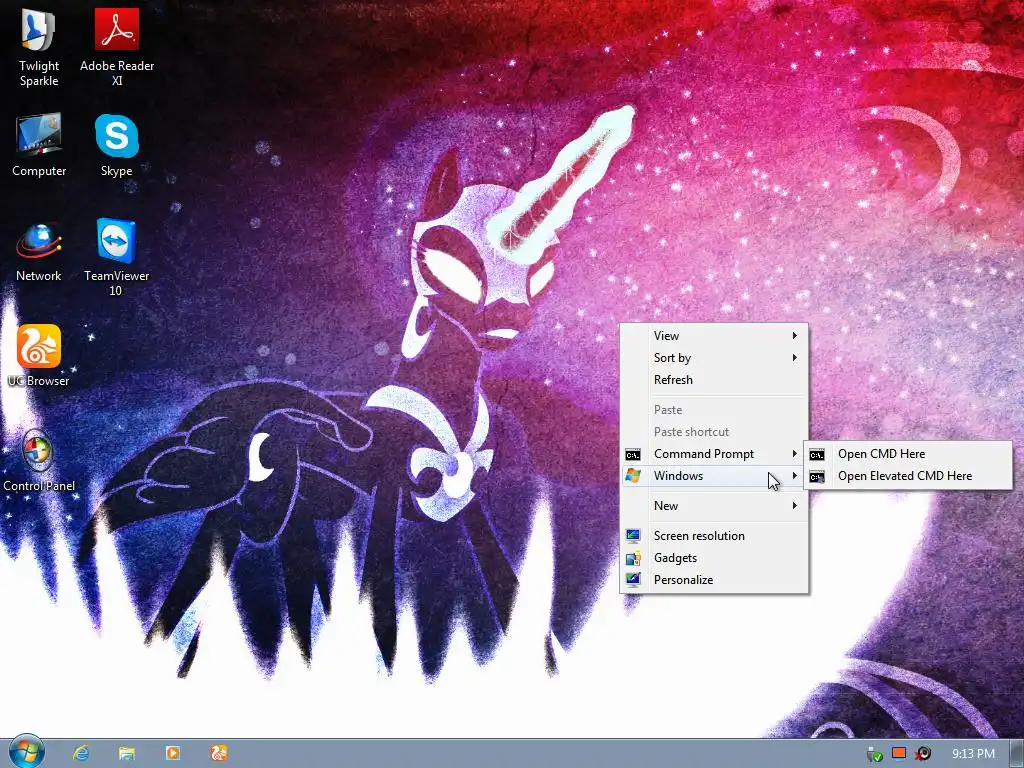Select the Twilight Sparkle desktop icon

[39, 48]
